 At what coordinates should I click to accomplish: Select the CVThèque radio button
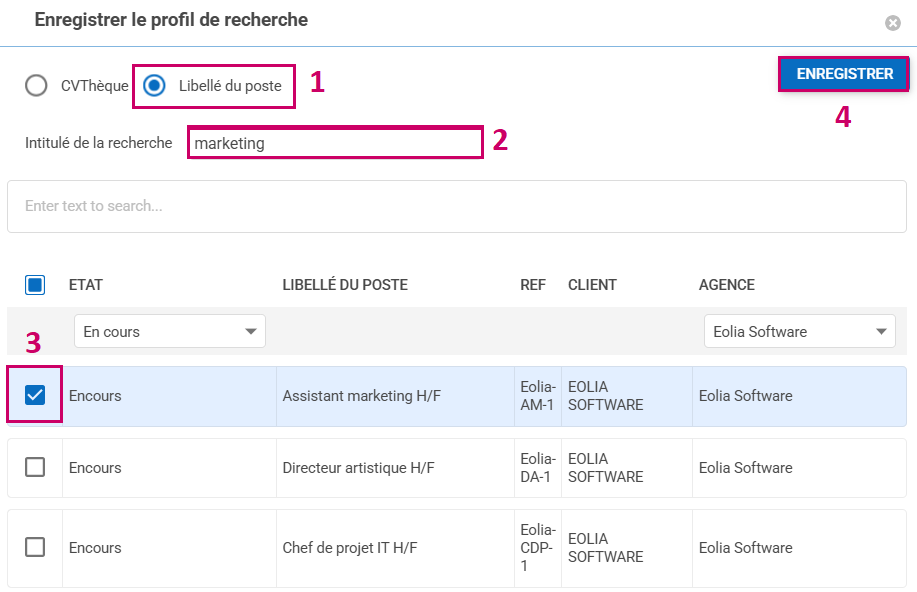pyautogui.click(x=36, y=86)
